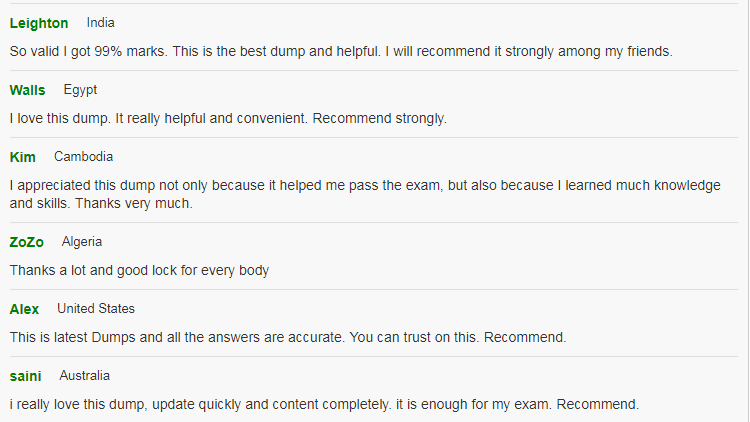Click the India country label
Screen dimensions: 750x422
pos(101,22)
